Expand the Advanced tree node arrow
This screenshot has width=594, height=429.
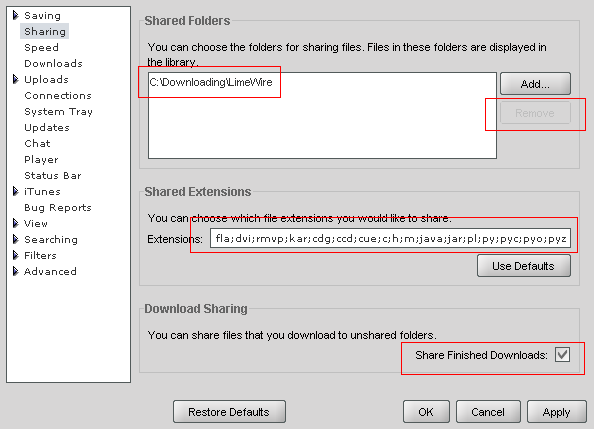click(16, 271)
